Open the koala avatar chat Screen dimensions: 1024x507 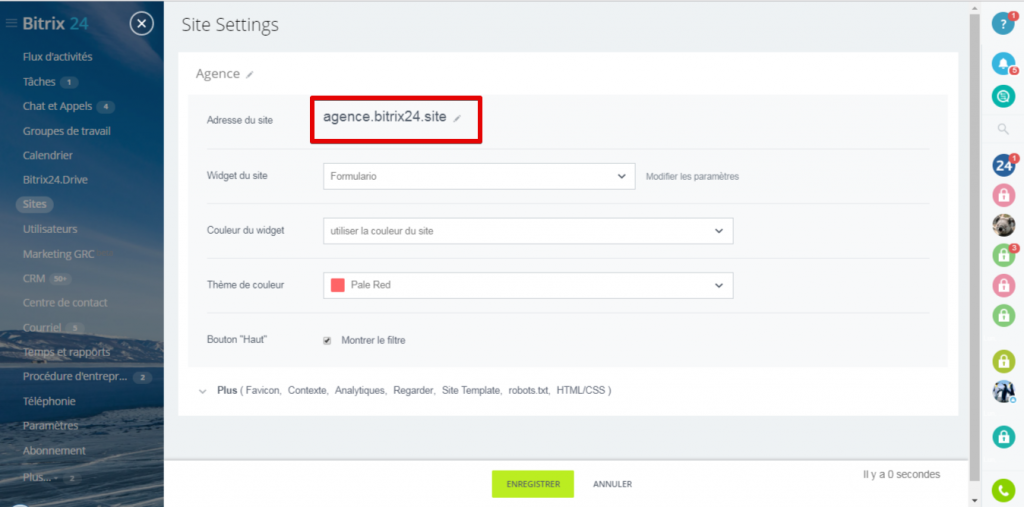(x=1003, y=225)
